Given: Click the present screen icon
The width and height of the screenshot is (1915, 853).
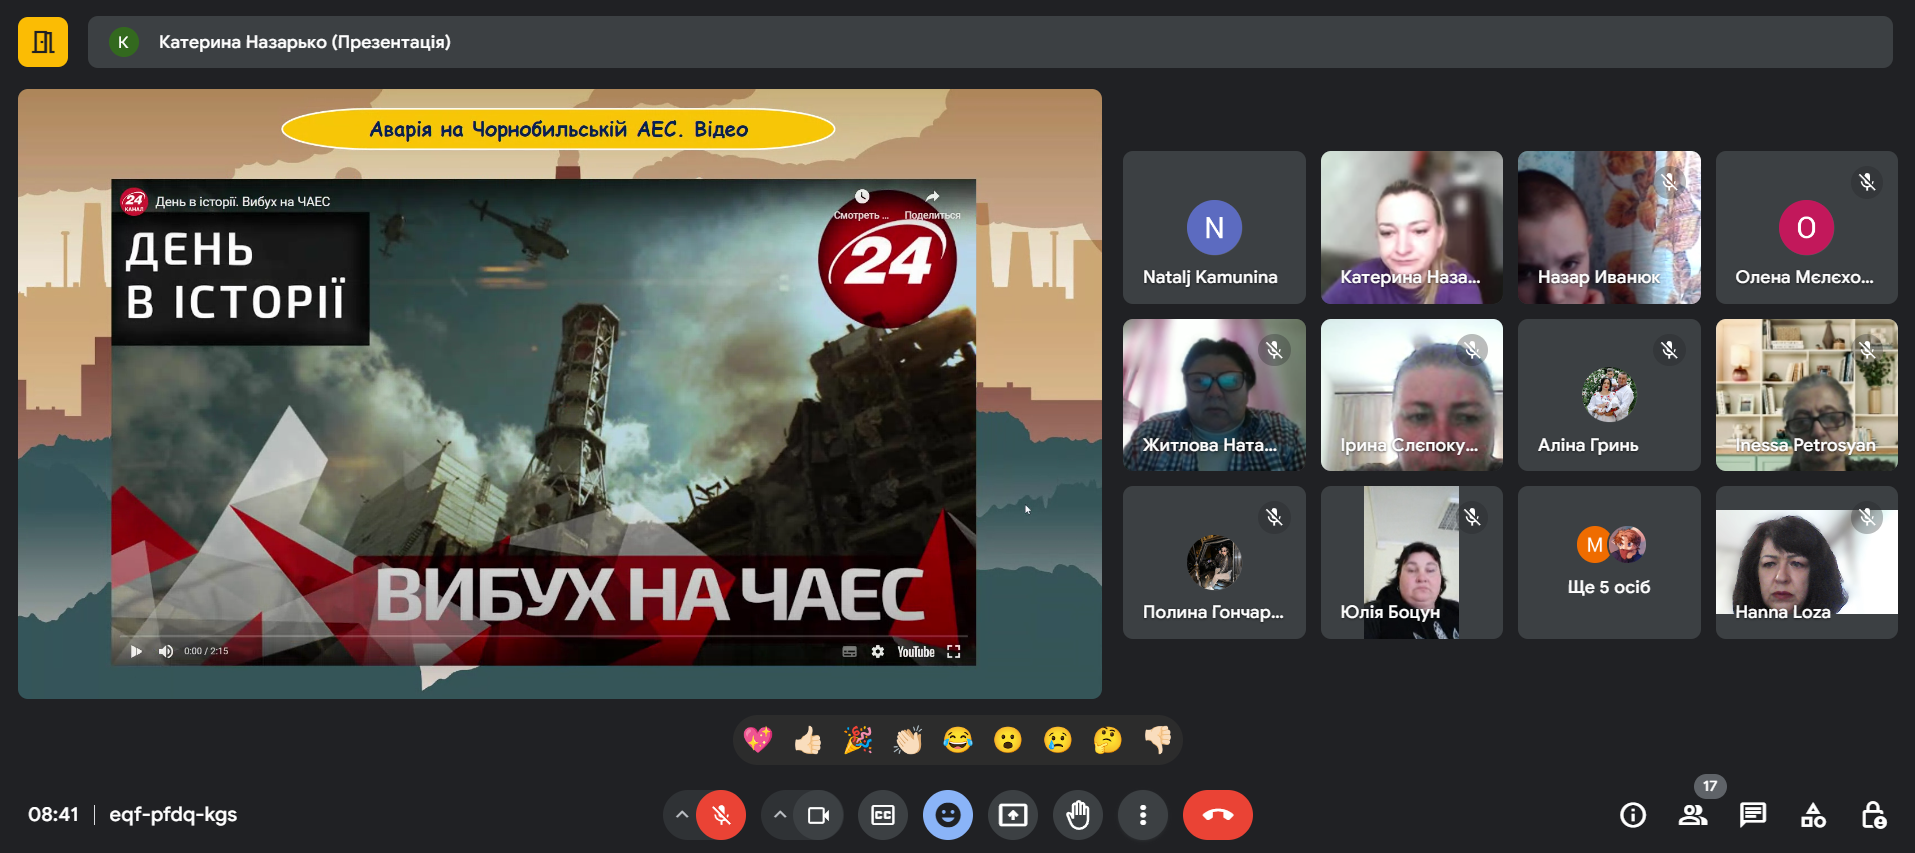Looking at the screenshot, I should 1012,815.
